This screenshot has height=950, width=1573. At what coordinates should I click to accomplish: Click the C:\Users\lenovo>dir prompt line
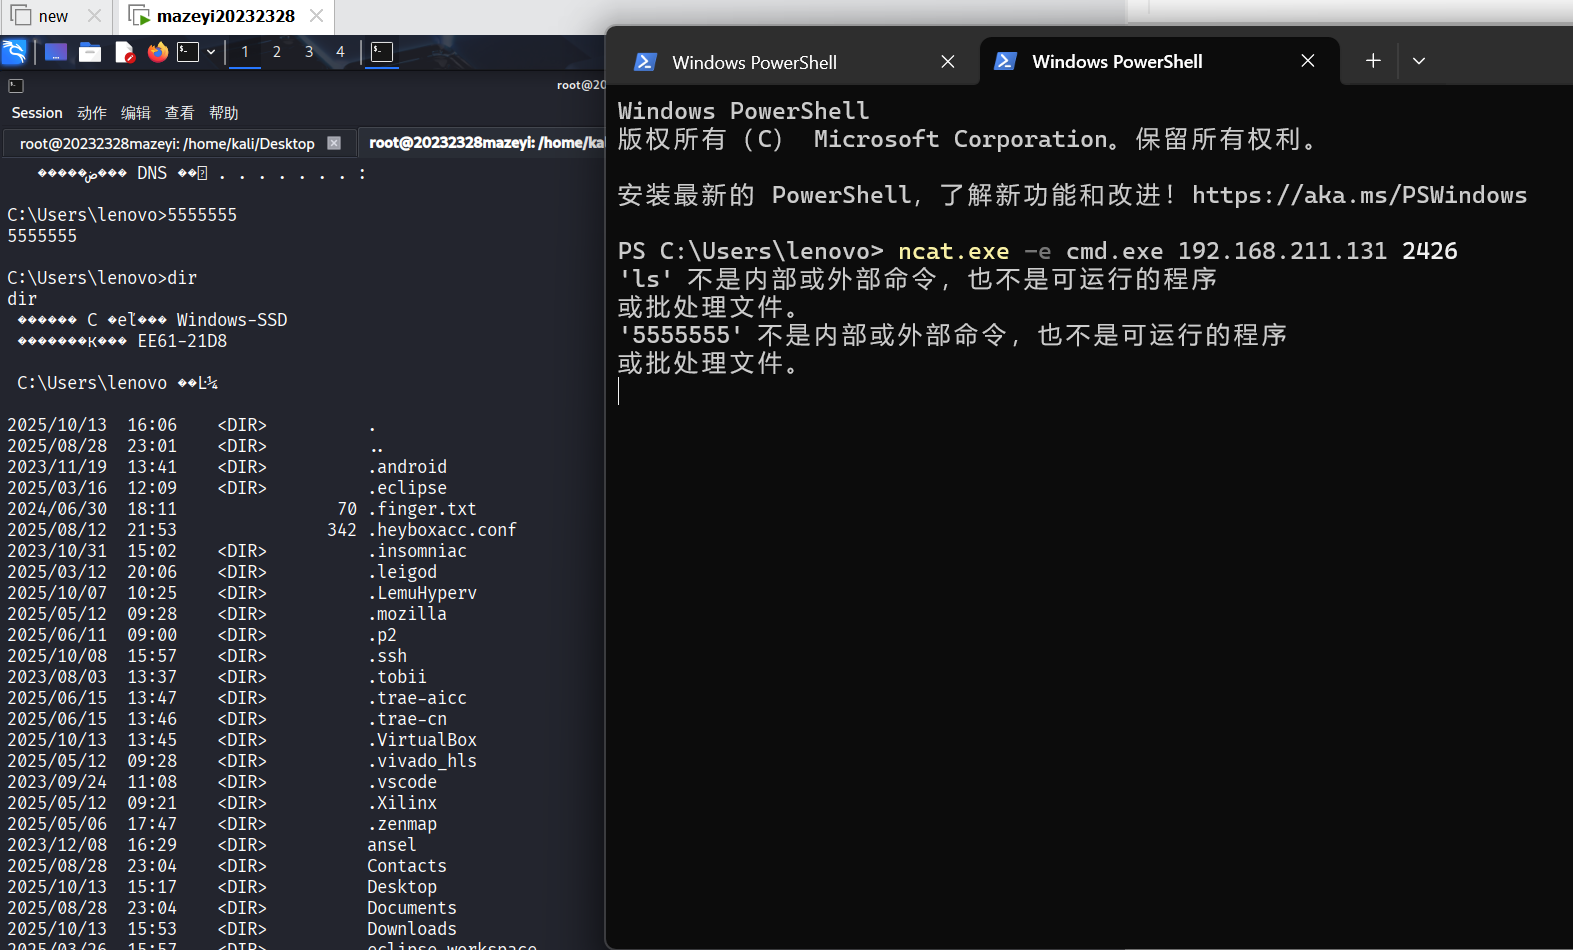tap(102, 278)
